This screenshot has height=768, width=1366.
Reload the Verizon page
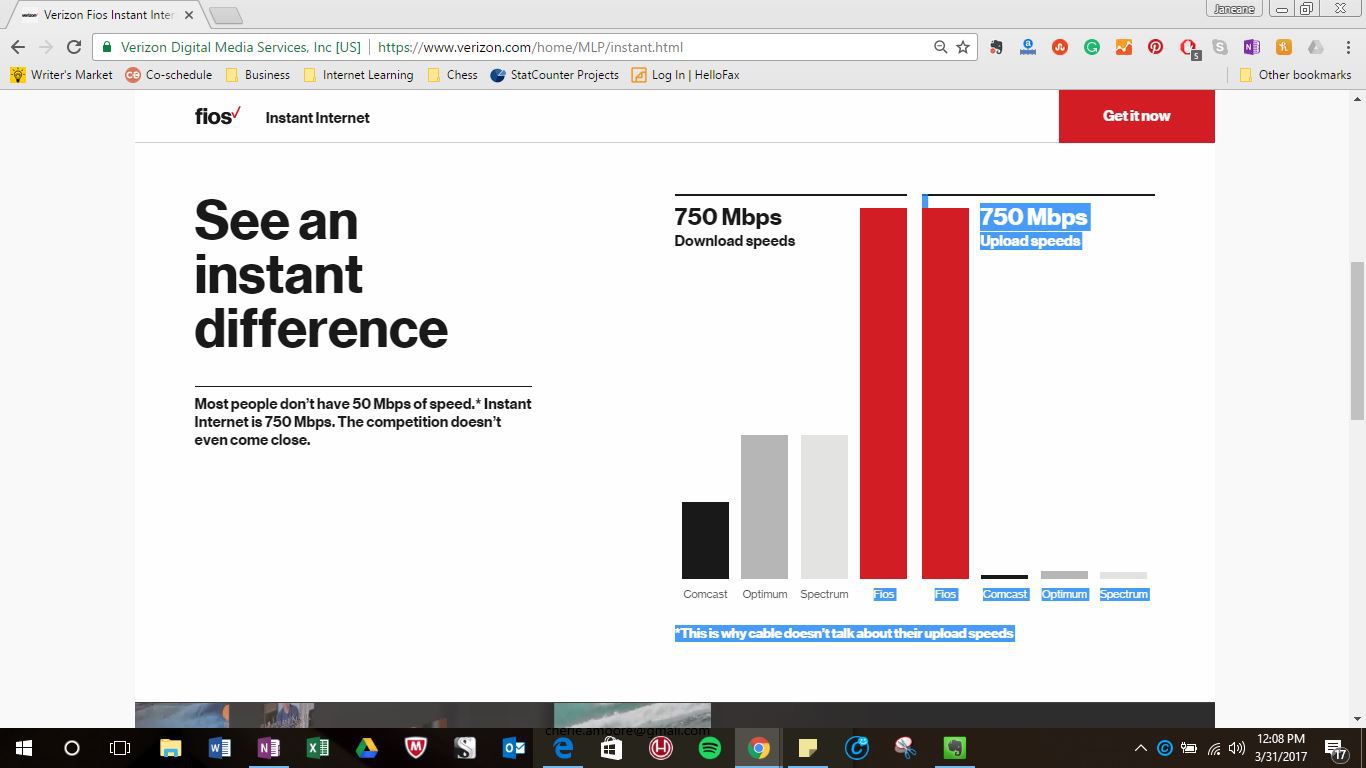73,47
